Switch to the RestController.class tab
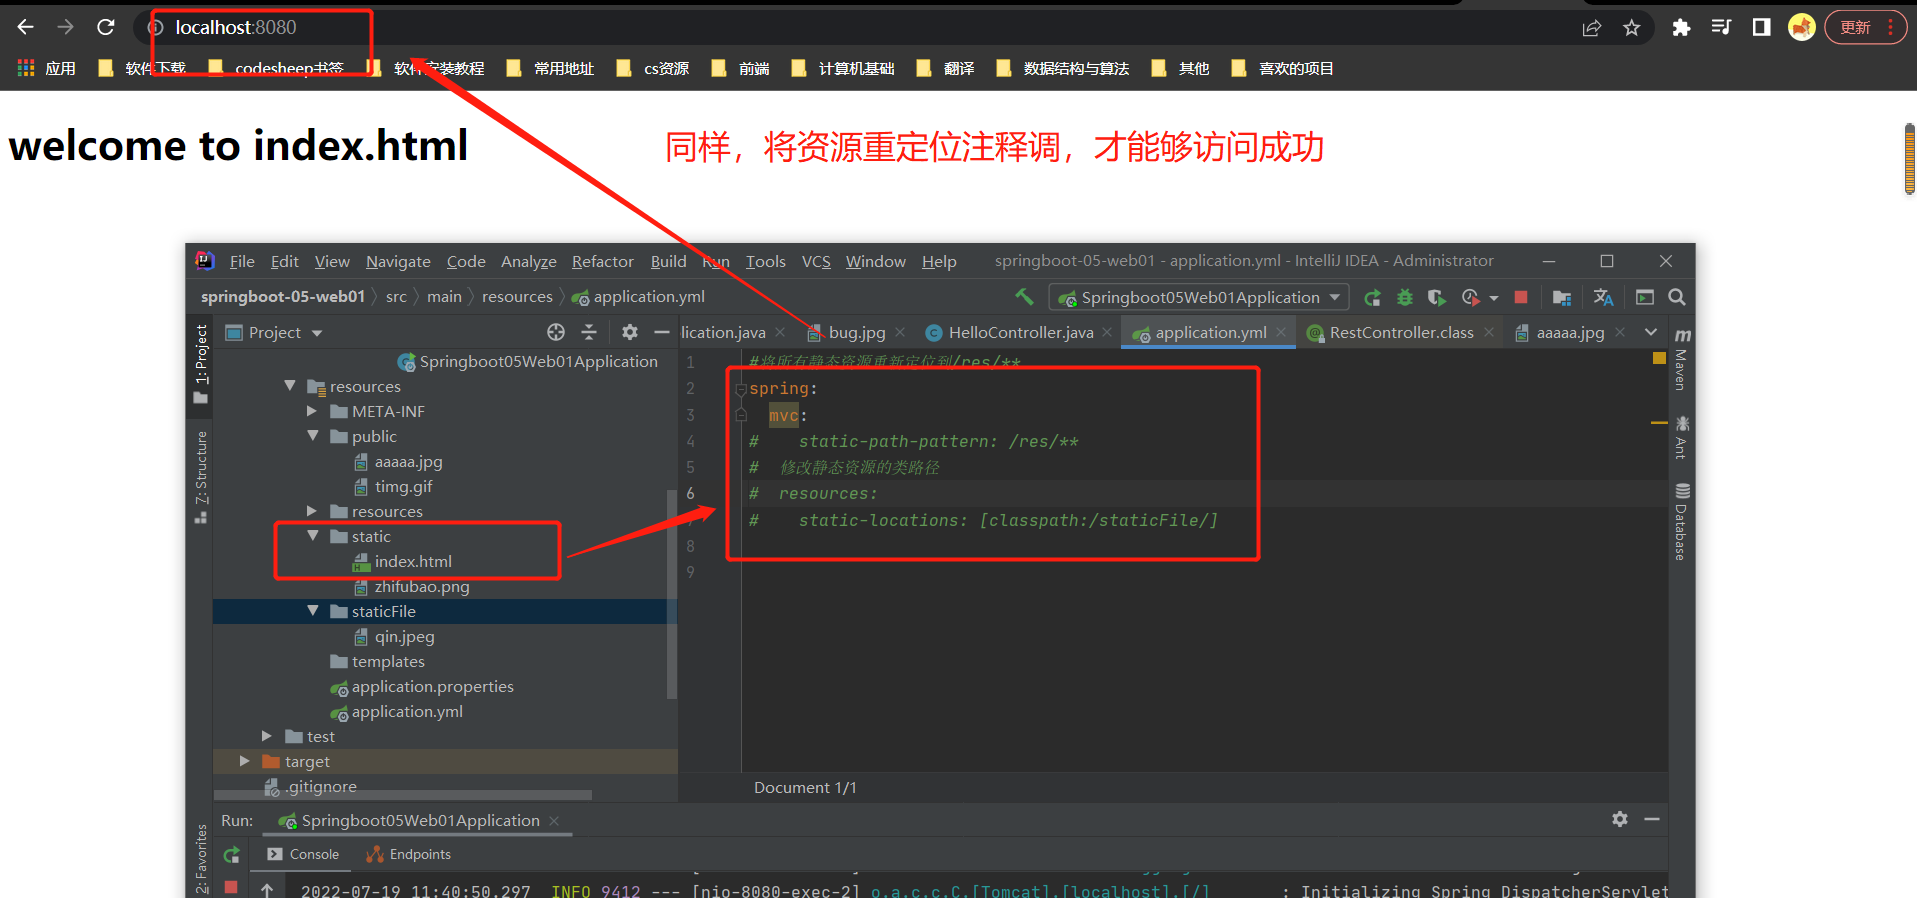The image size is (1917, 898). pyautogui.click(x=1401, y=332)
